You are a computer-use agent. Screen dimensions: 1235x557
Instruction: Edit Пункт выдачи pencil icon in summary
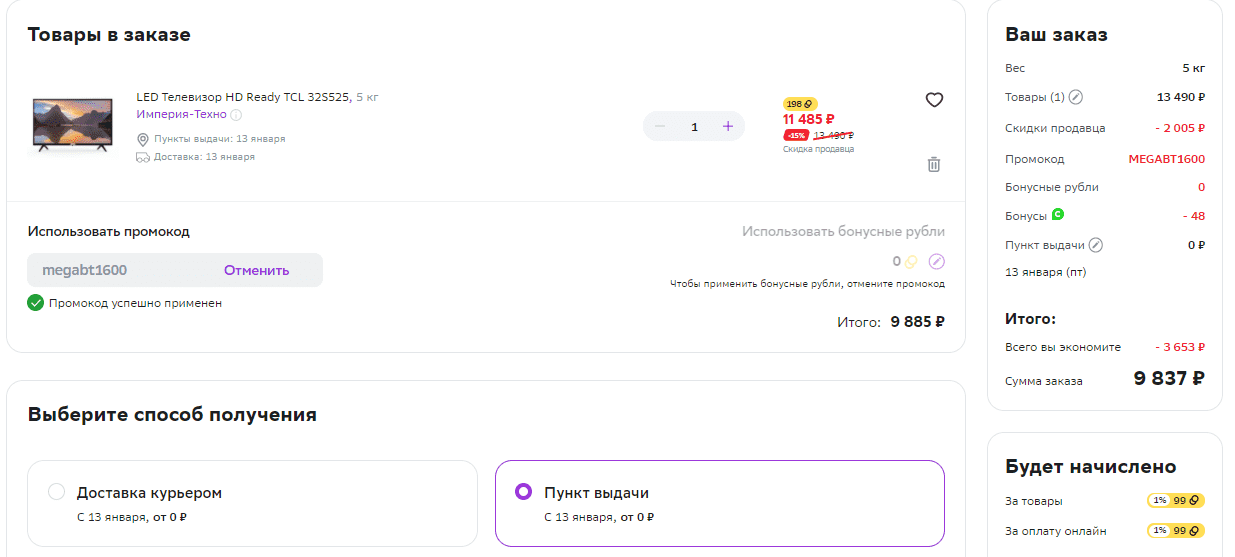1096,245
